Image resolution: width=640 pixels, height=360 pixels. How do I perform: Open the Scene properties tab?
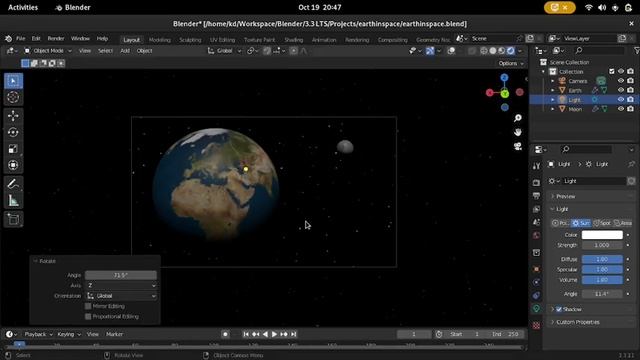(x=536, y=222)
